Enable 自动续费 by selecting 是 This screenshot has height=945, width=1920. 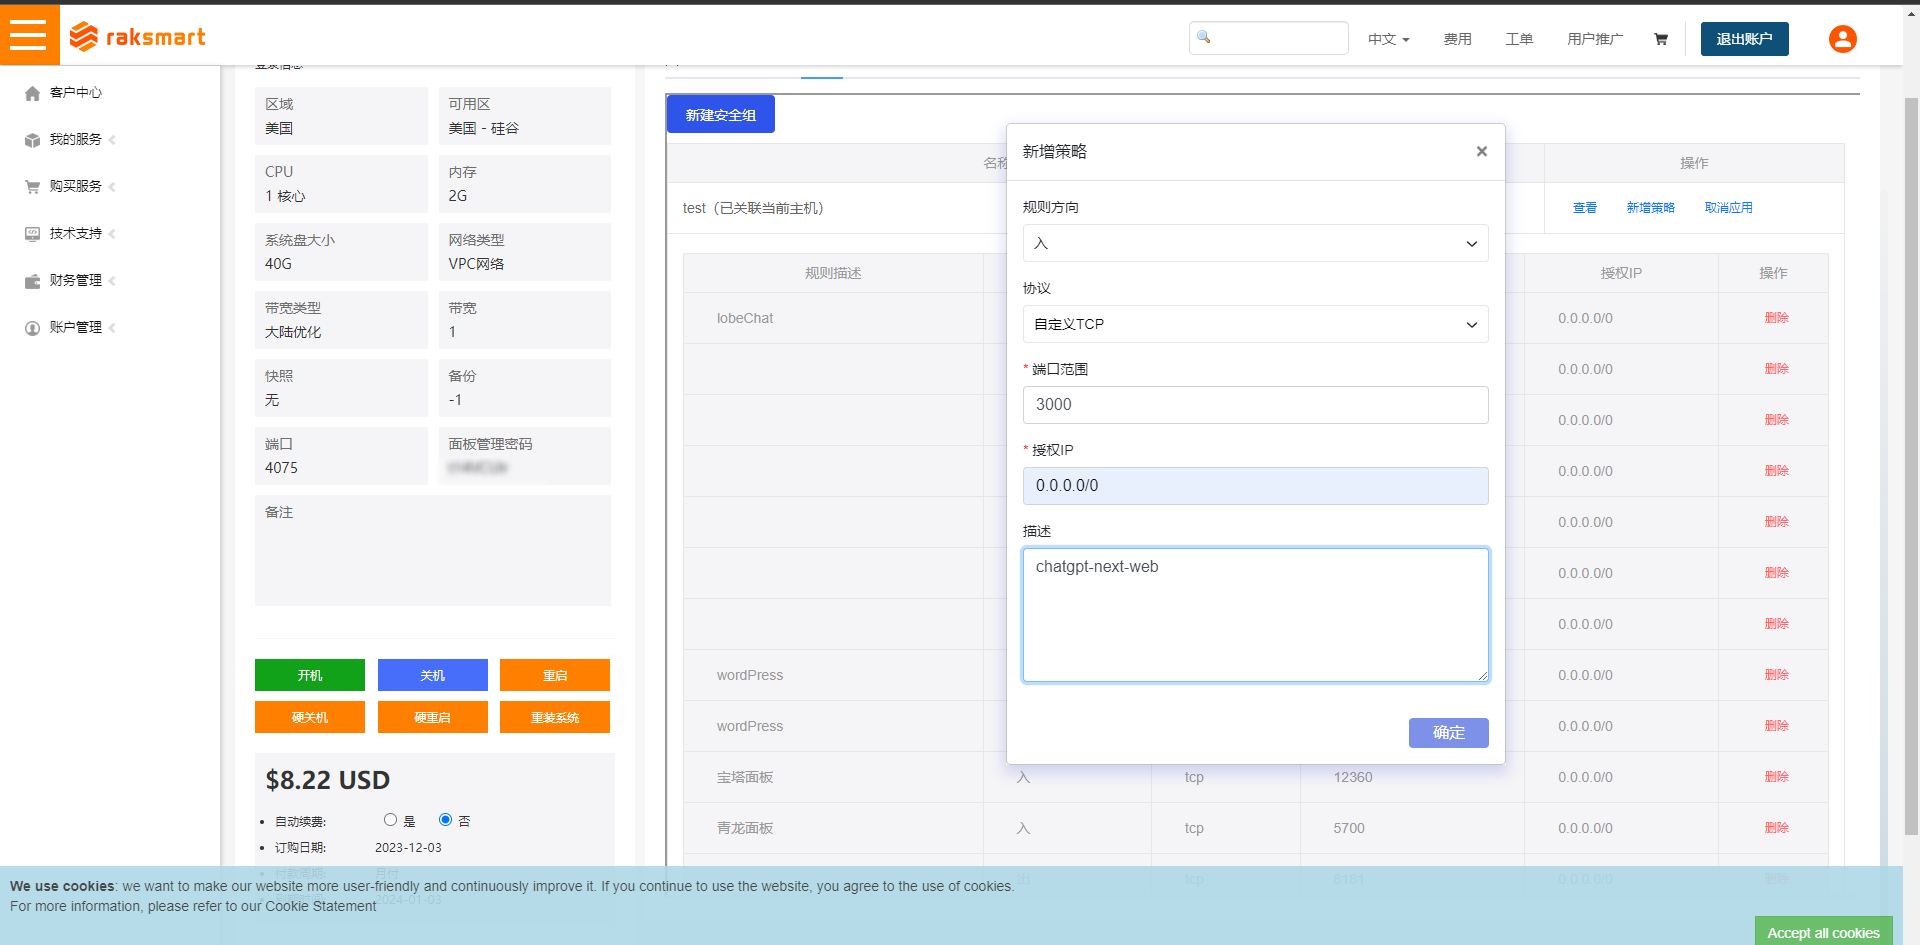tap(390, 819)
